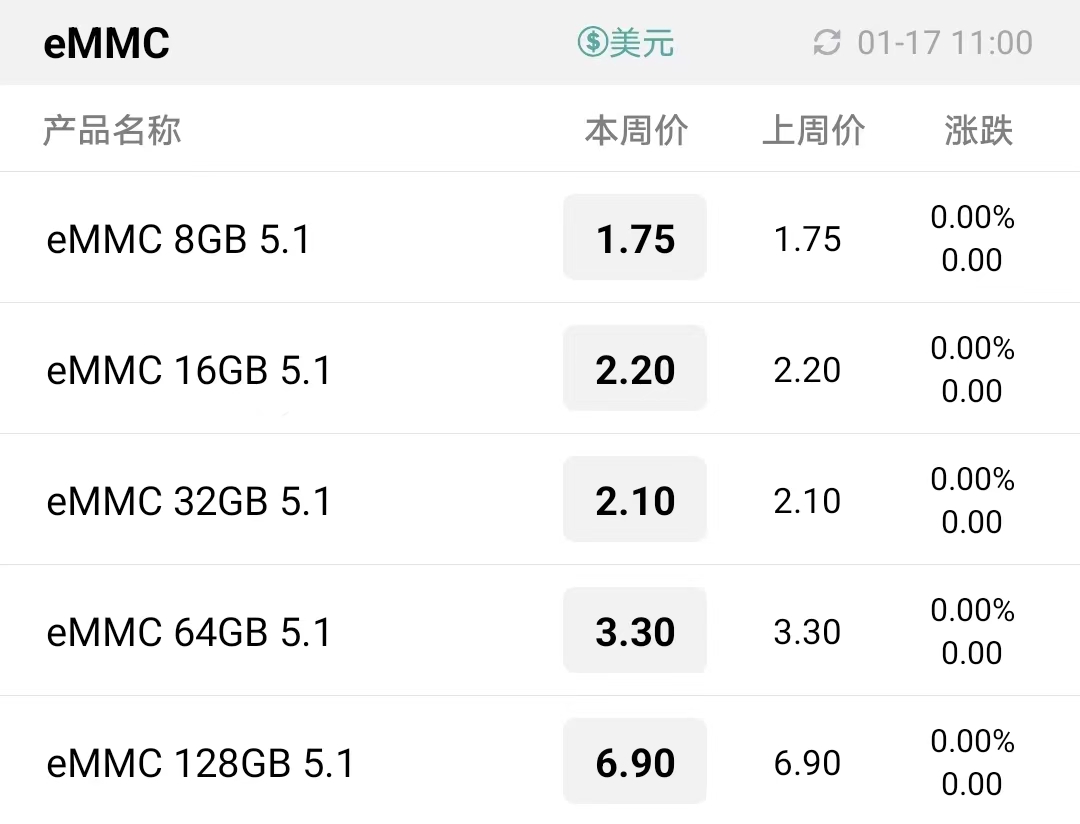Tap the eMMC section title
The image size is (1080, 824).
[x=106, y=43]
